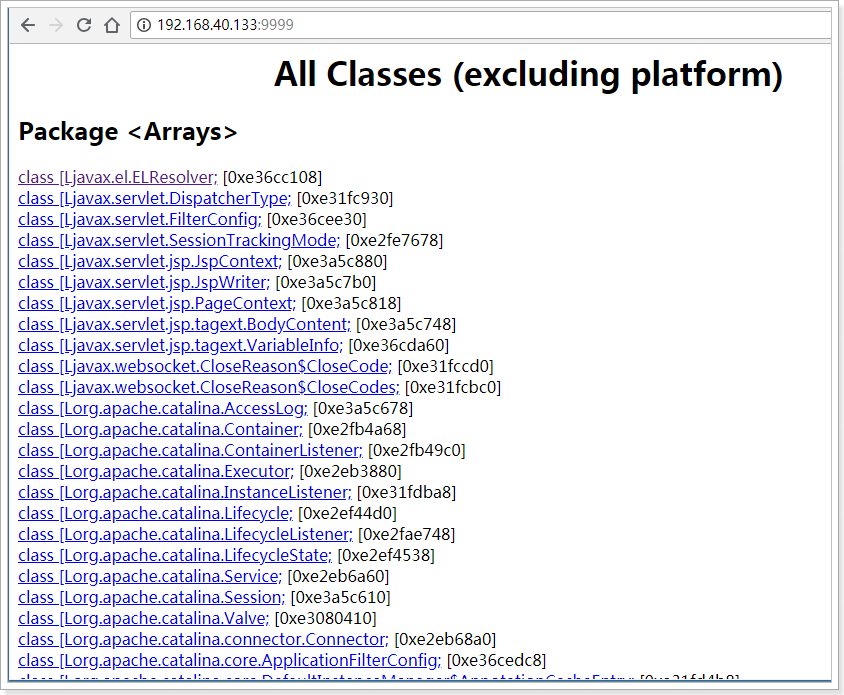Click address text [0xe2eb68a0]
Image resolution: width=844 pixels, height=695 pixels.
click(445, 639)
